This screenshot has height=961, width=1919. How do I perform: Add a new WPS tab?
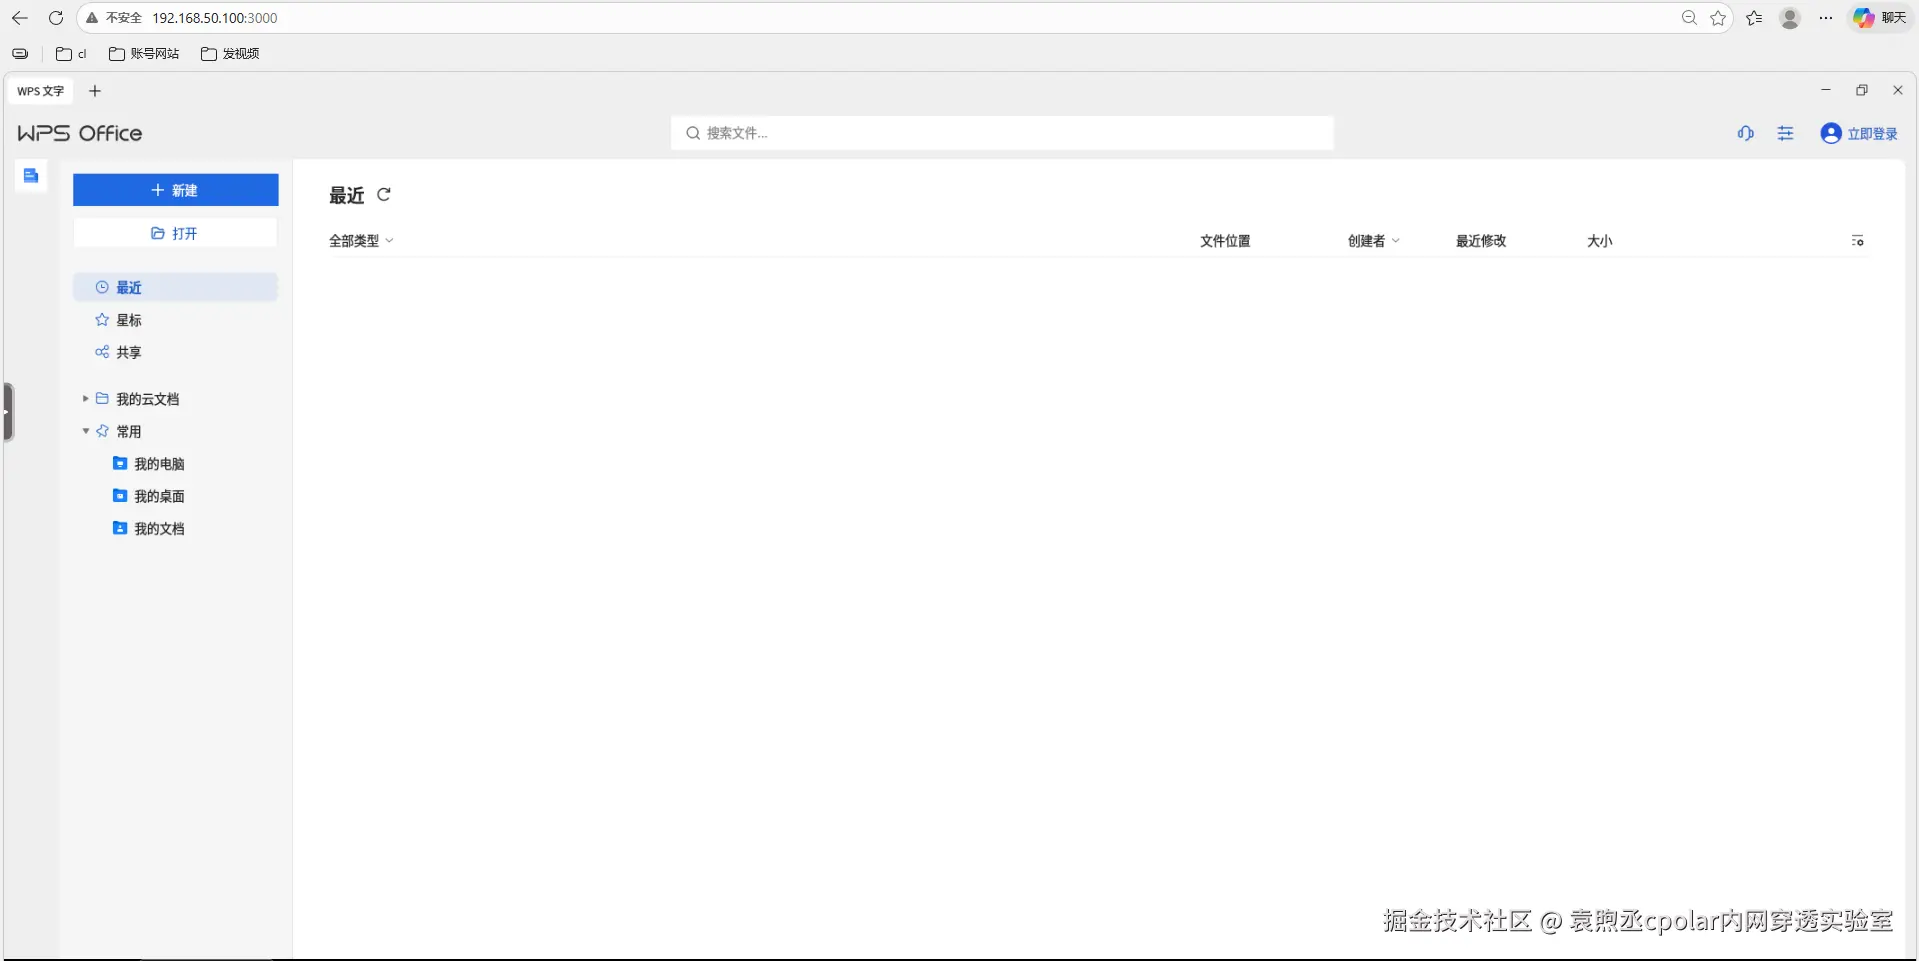pyautogui.click(x=95, y=91)
